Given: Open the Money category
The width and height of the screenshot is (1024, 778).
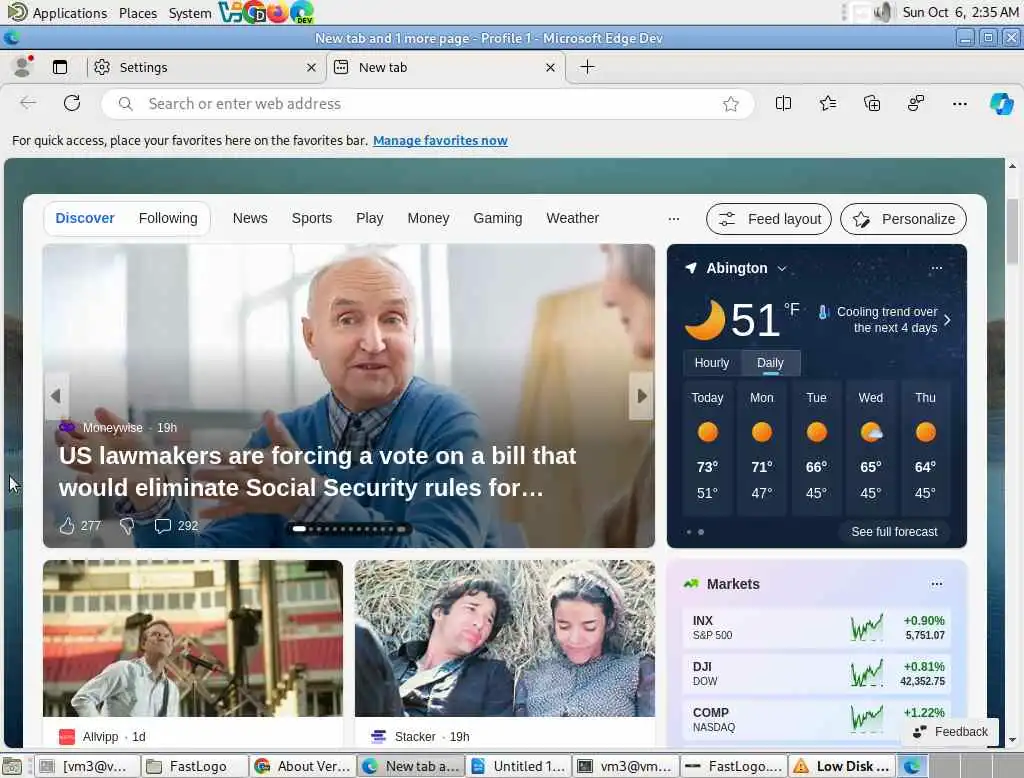Looking at the screenshot, I should (x=428, y=218).
